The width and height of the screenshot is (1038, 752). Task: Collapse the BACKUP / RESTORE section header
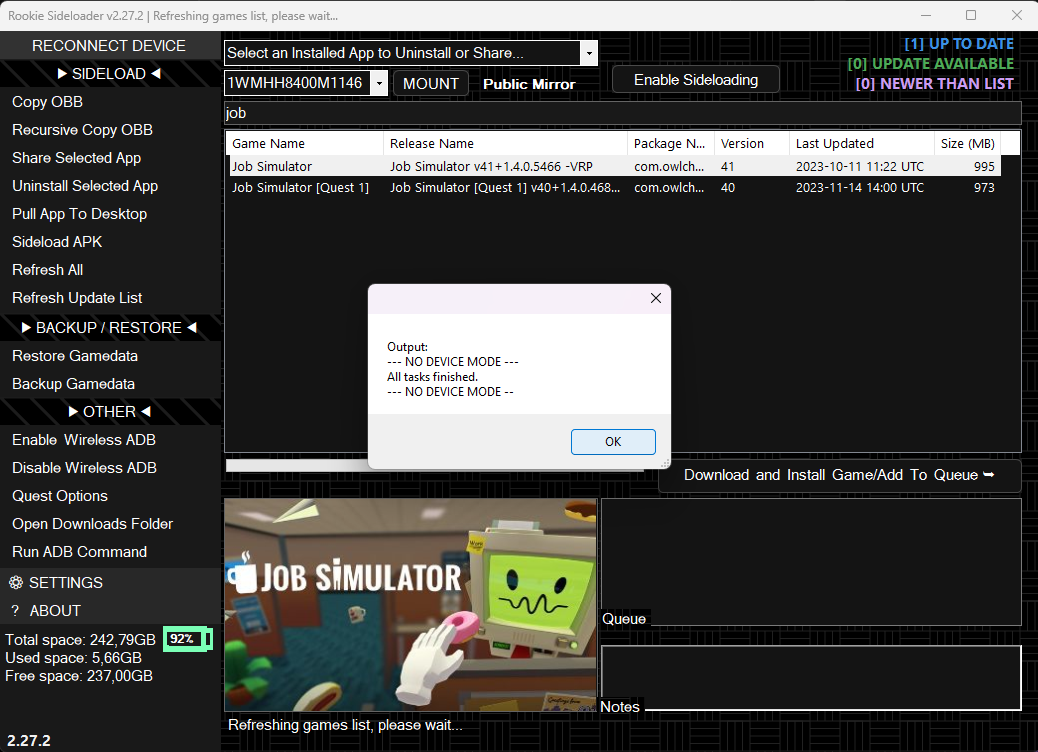pyautogui.click(x=109, y=328)
